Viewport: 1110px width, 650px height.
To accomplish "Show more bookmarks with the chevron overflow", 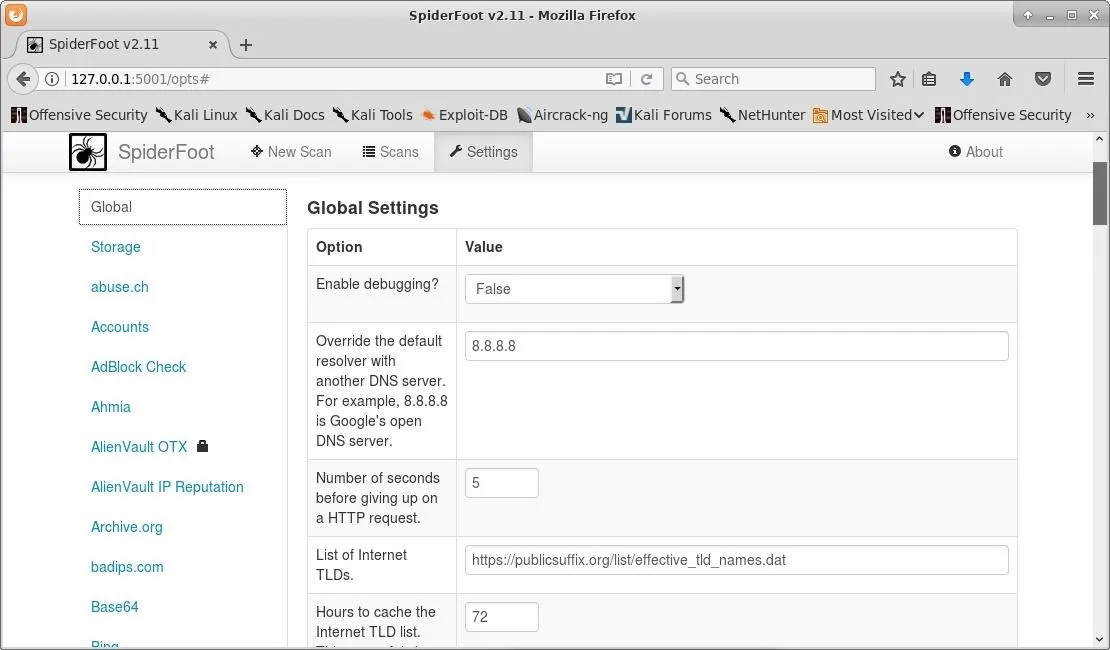I will point(1090,115).
